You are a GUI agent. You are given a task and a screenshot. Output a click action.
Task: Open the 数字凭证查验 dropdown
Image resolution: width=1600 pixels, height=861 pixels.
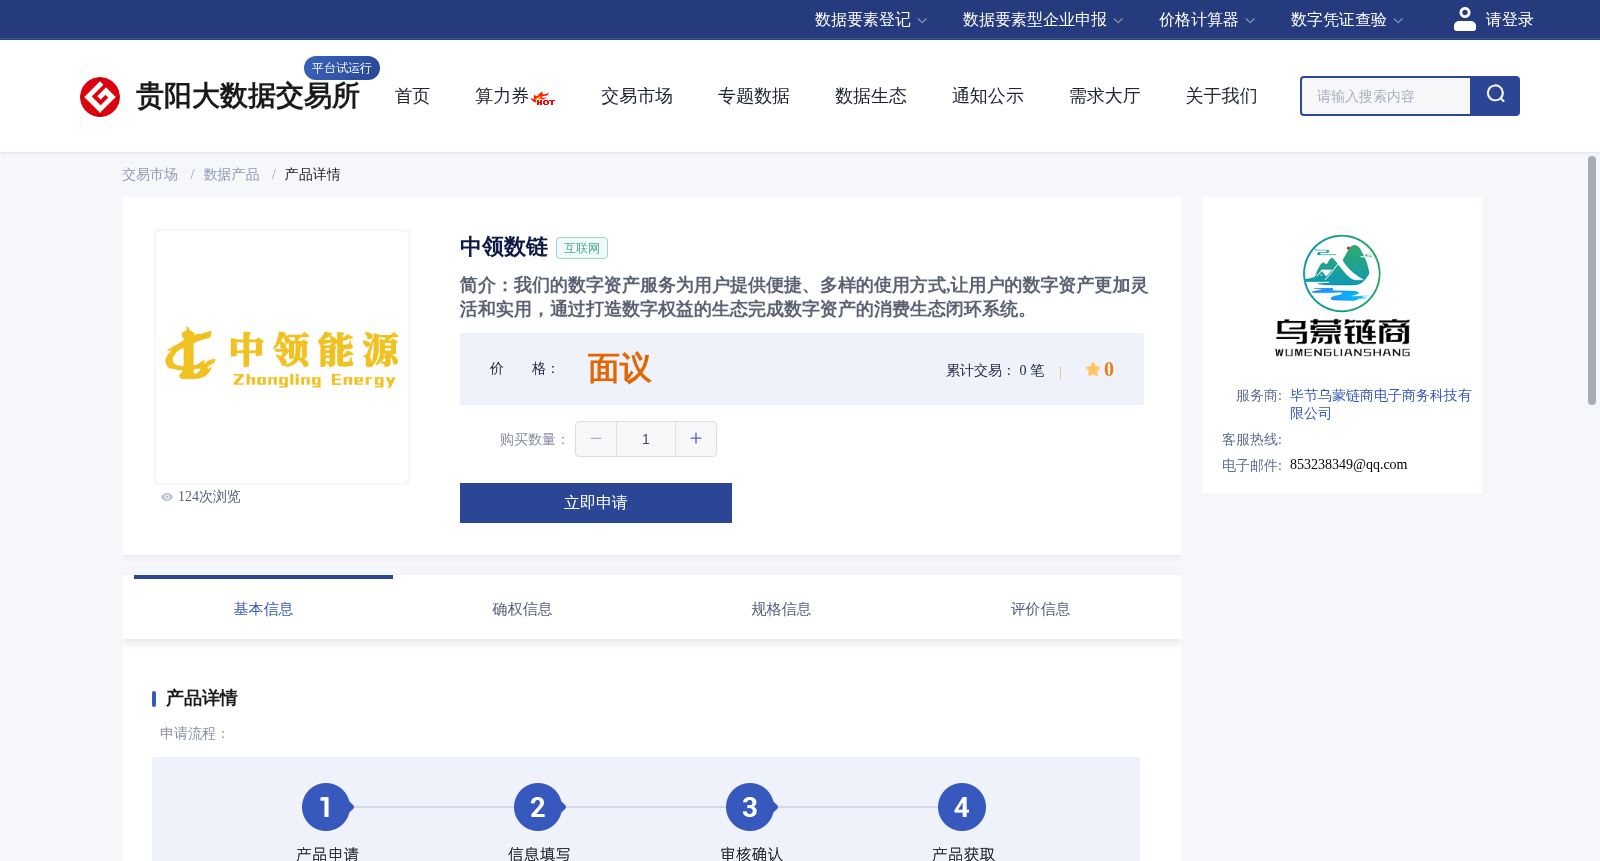click(1347, 20)
